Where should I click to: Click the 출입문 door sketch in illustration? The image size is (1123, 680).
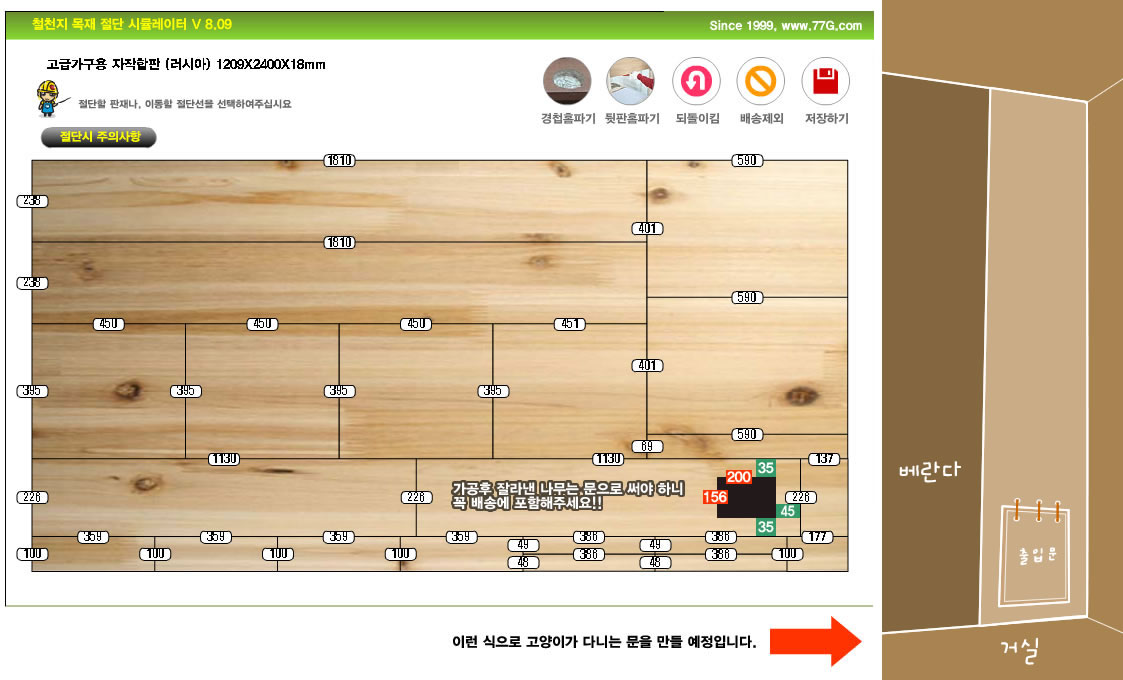coord(1037,553)
